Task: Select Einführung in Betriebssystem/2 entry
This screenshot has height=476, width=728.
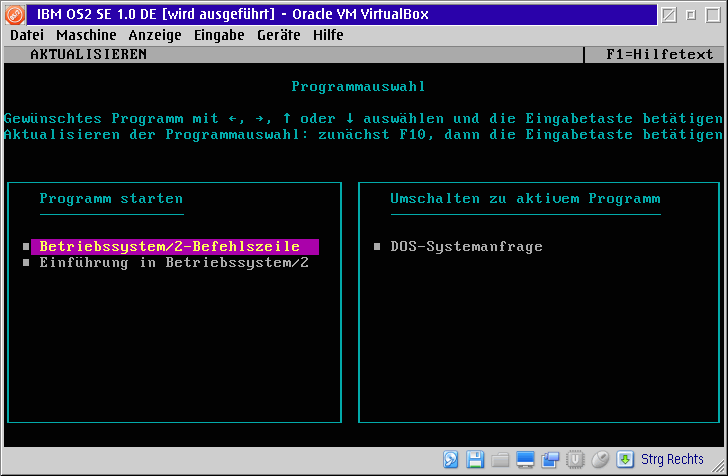Action: [174, 262]
